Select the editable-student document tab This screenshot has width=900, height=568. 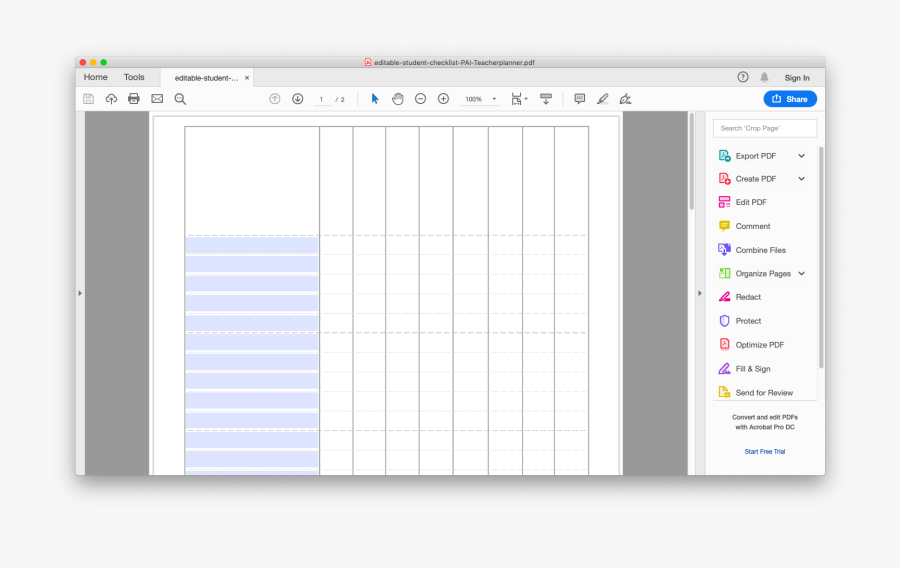click(205, 78)
